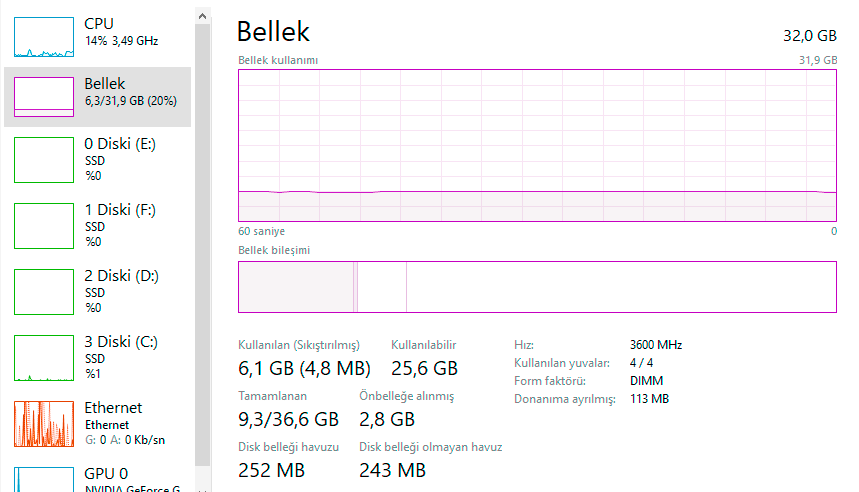
Task: Select the Ethernet activity graph thumbnail
Action: (x=44, y=424)
